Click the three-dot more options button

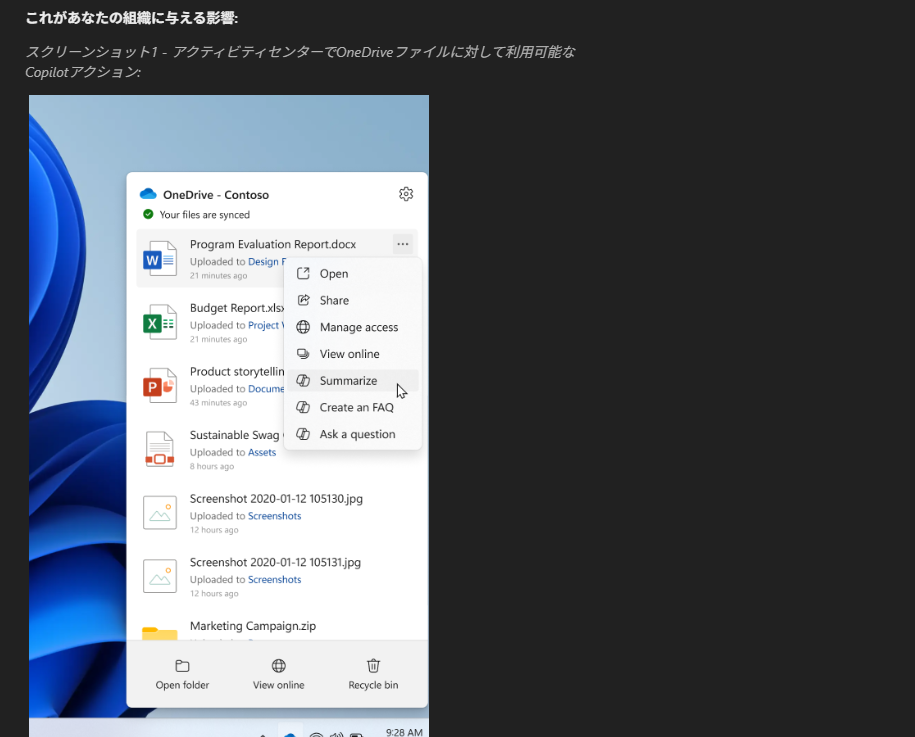point(402,244)
